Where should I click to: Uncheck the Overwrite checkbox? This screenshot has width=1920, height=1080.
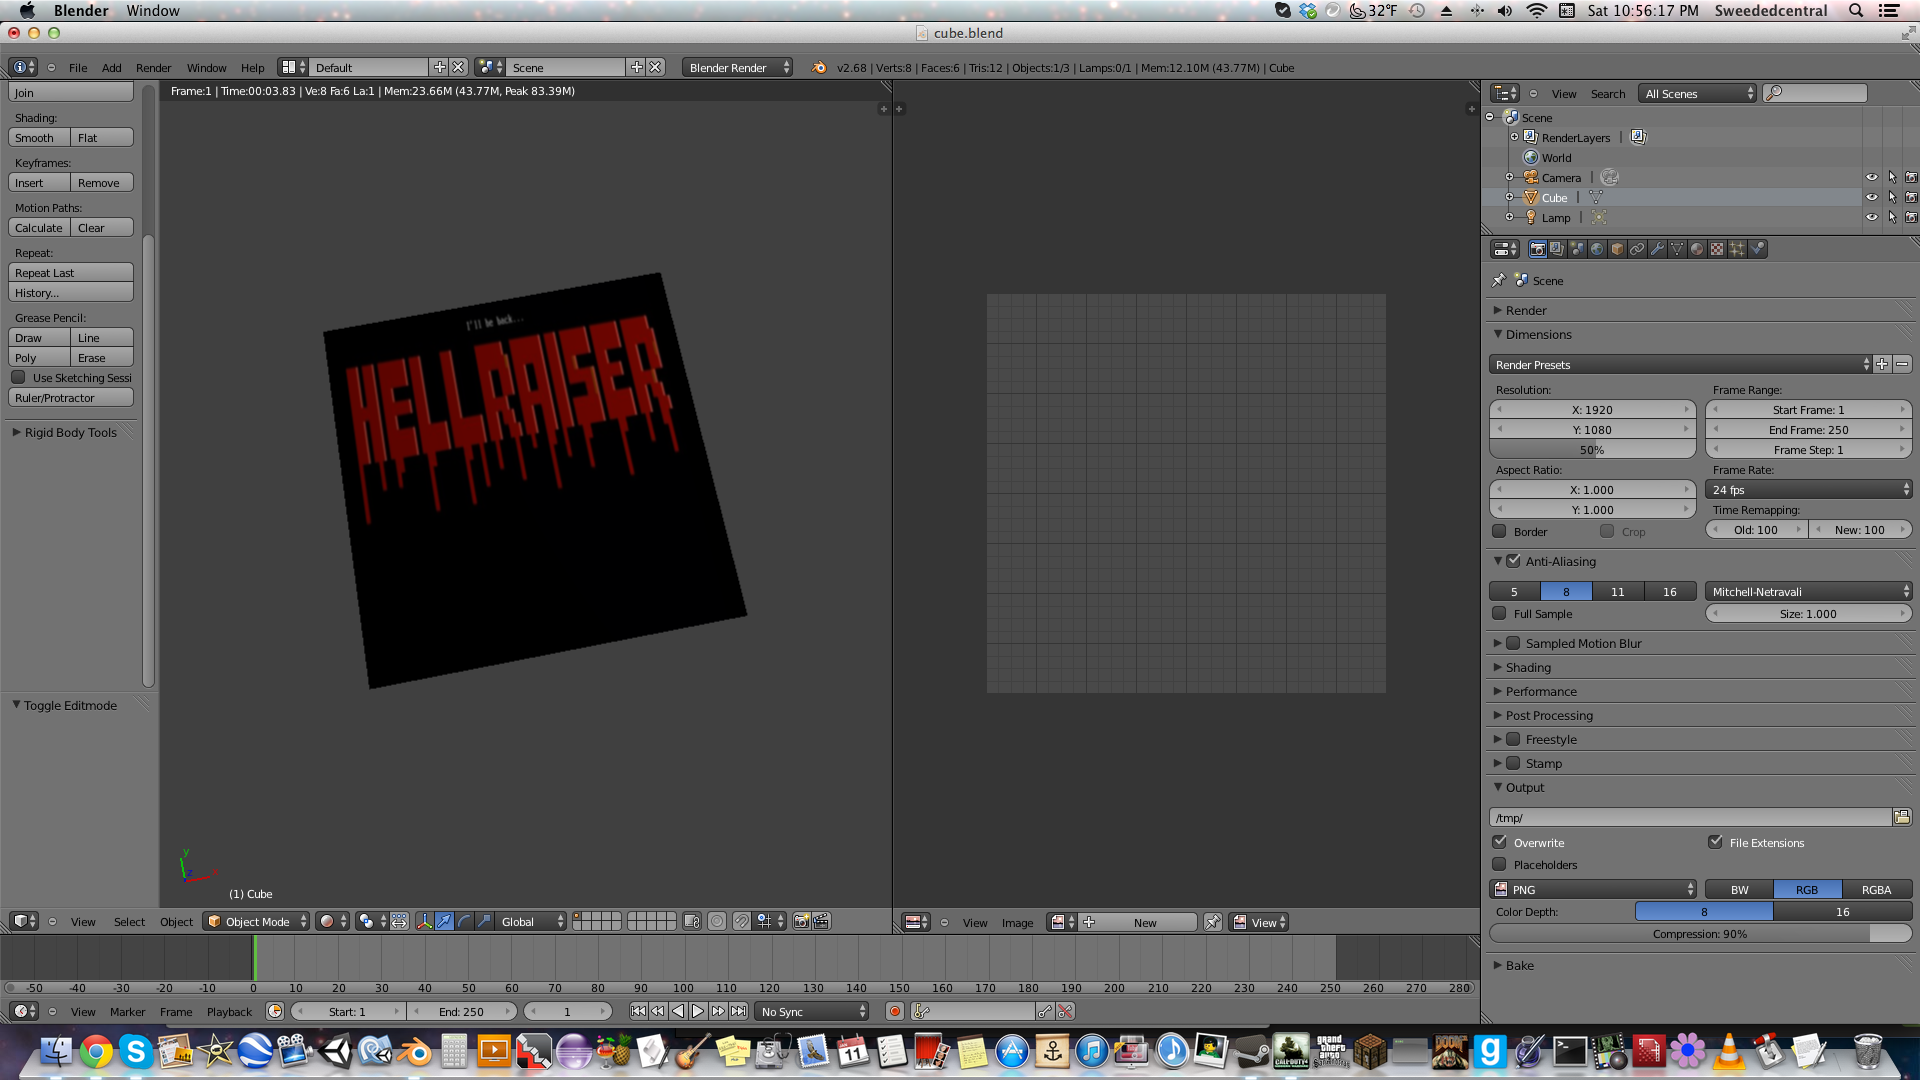coord(1499,842)
